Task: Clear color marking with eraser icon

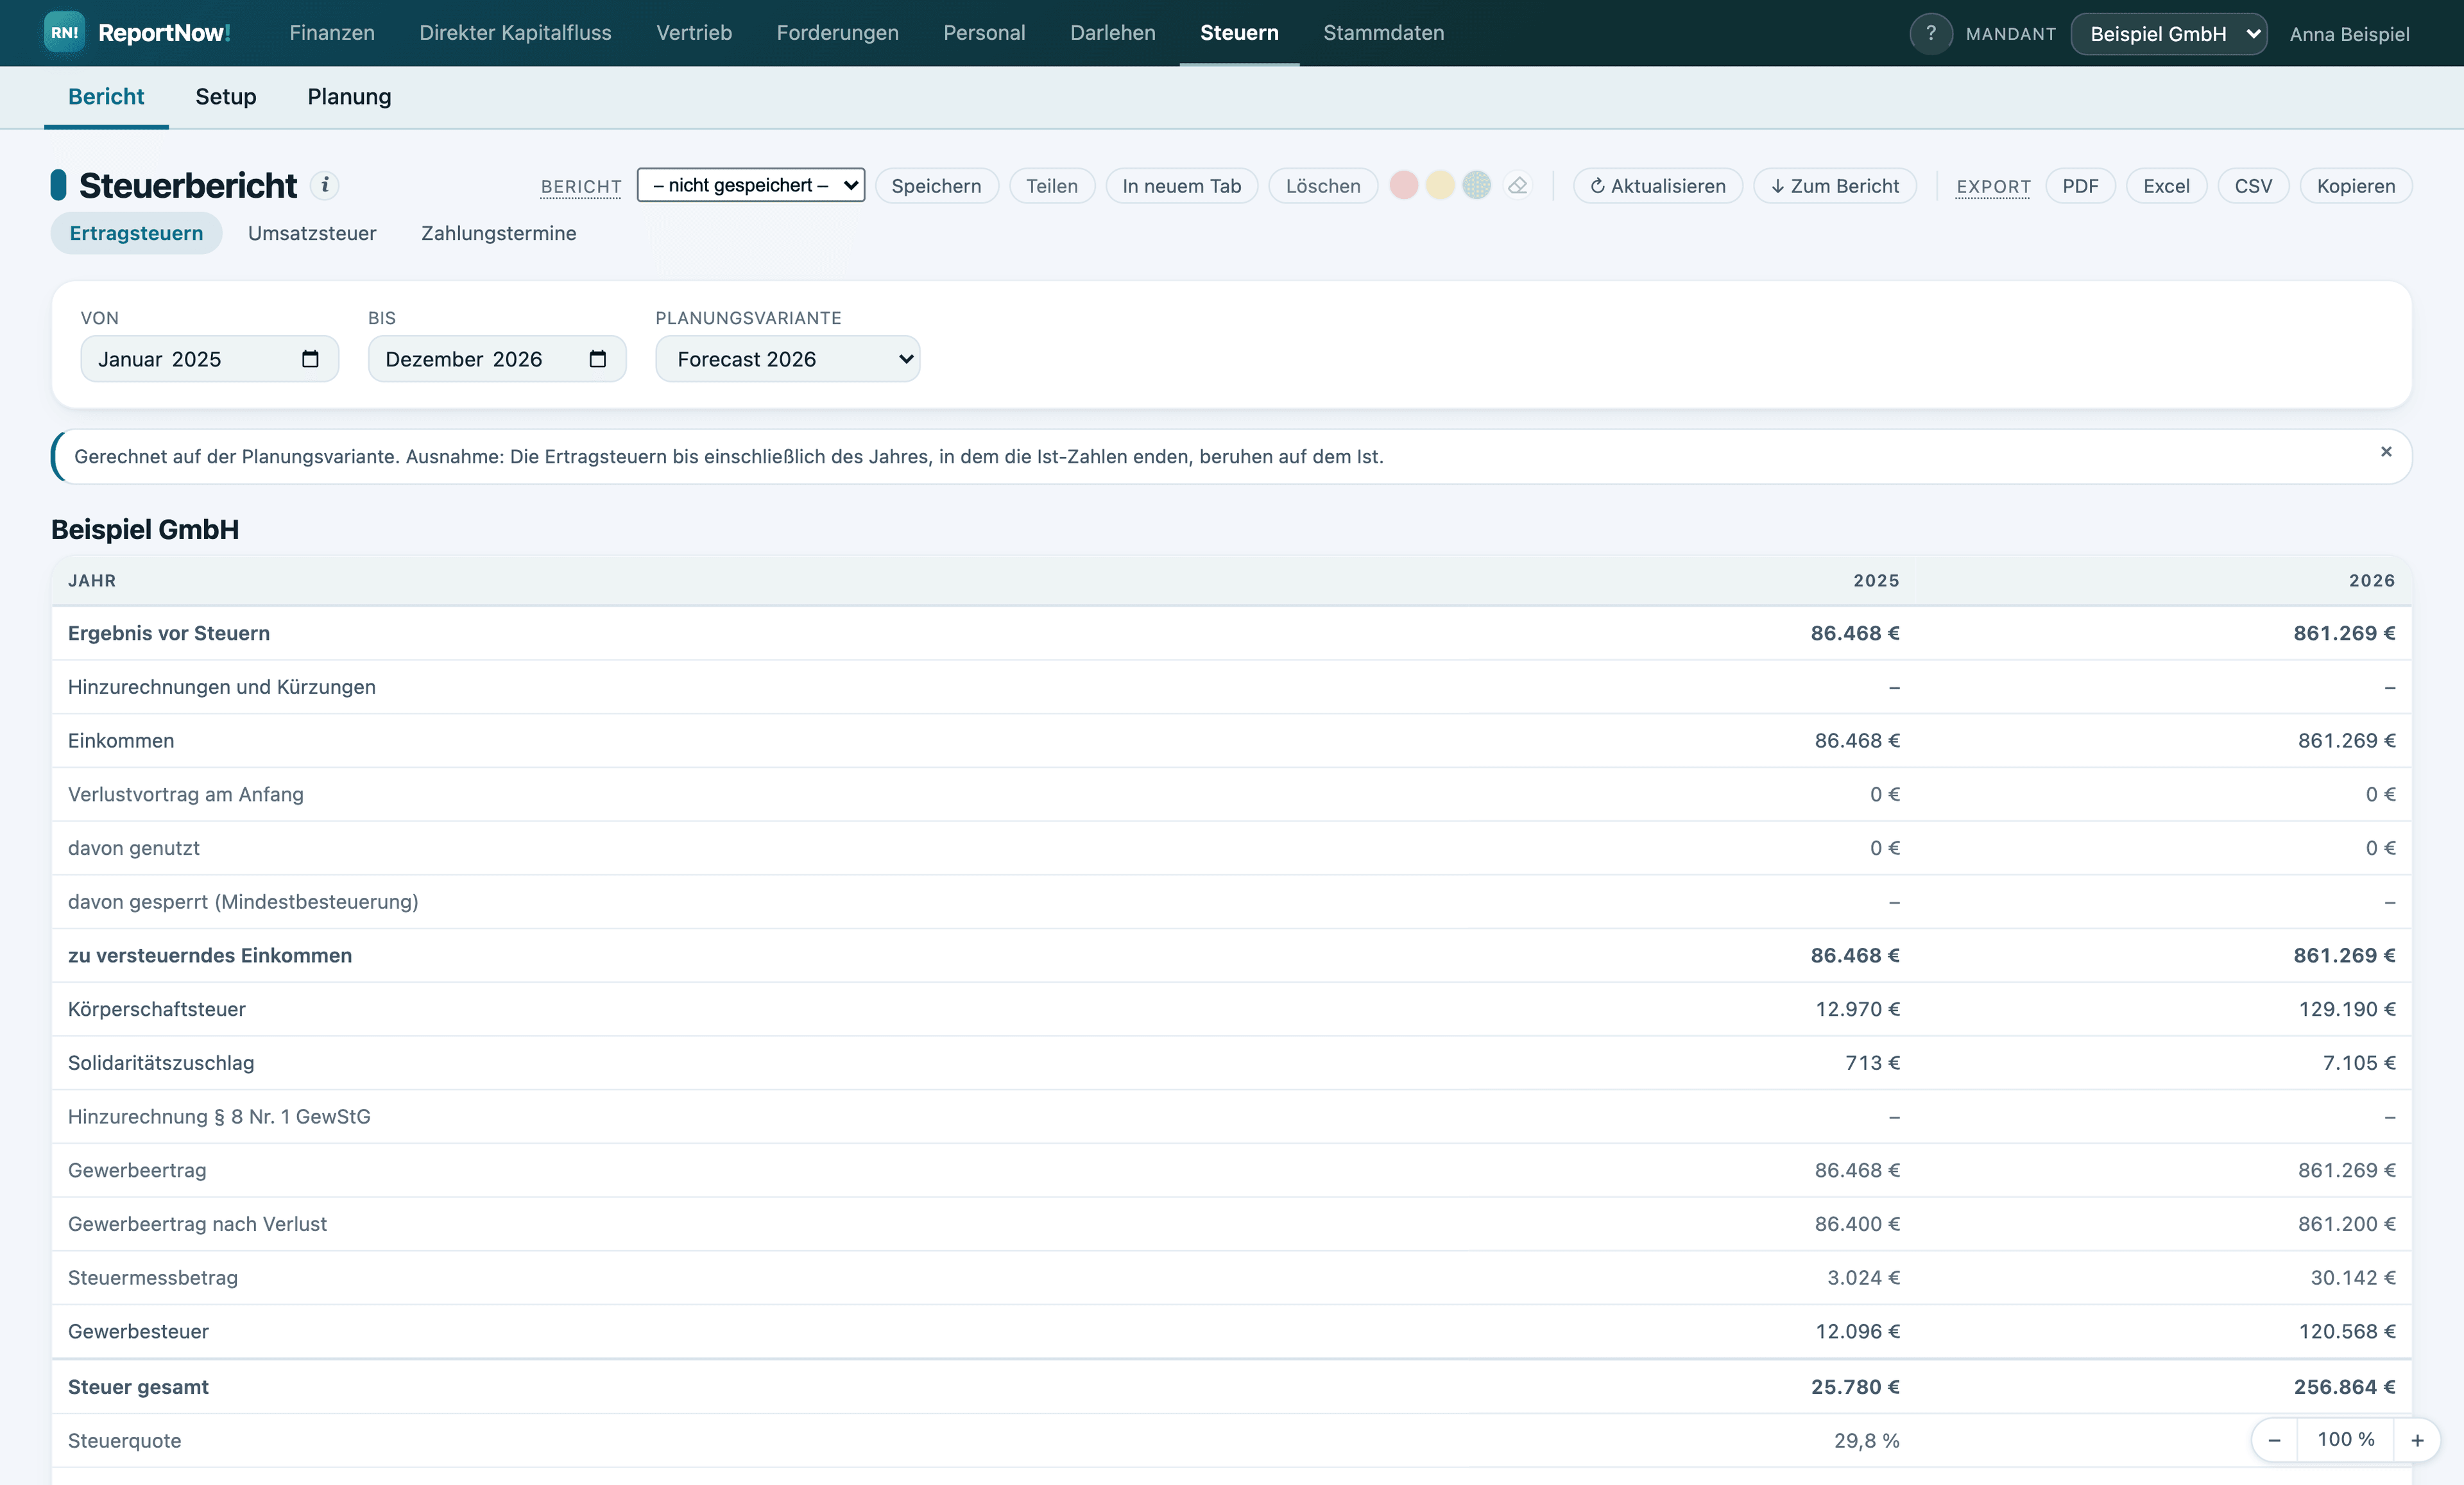Action: click(x=1517, y=185)
